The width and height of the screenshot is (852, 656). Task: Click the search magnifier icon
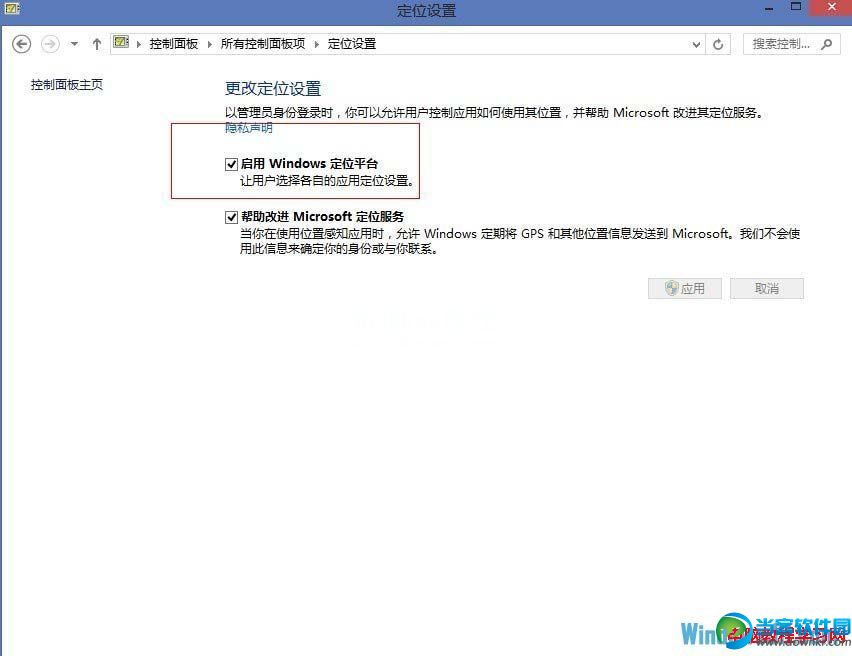pos(826,45)
